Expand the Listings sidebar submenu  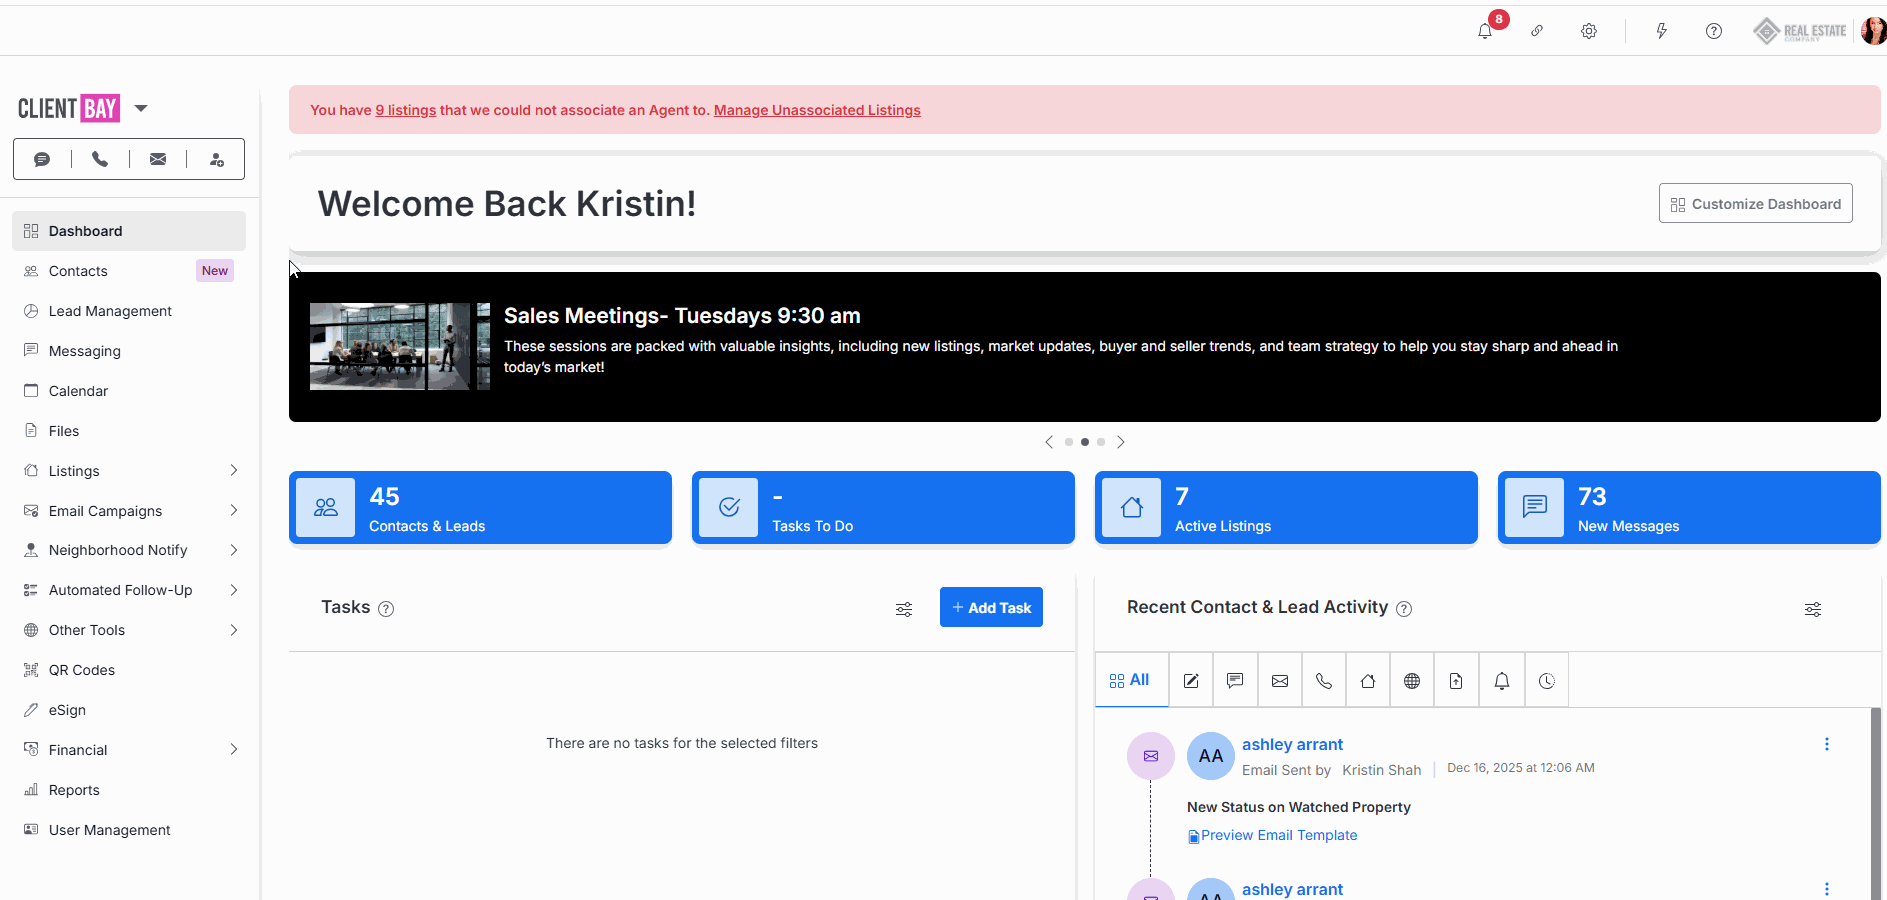pyautogui.click(x=233, y=471)
